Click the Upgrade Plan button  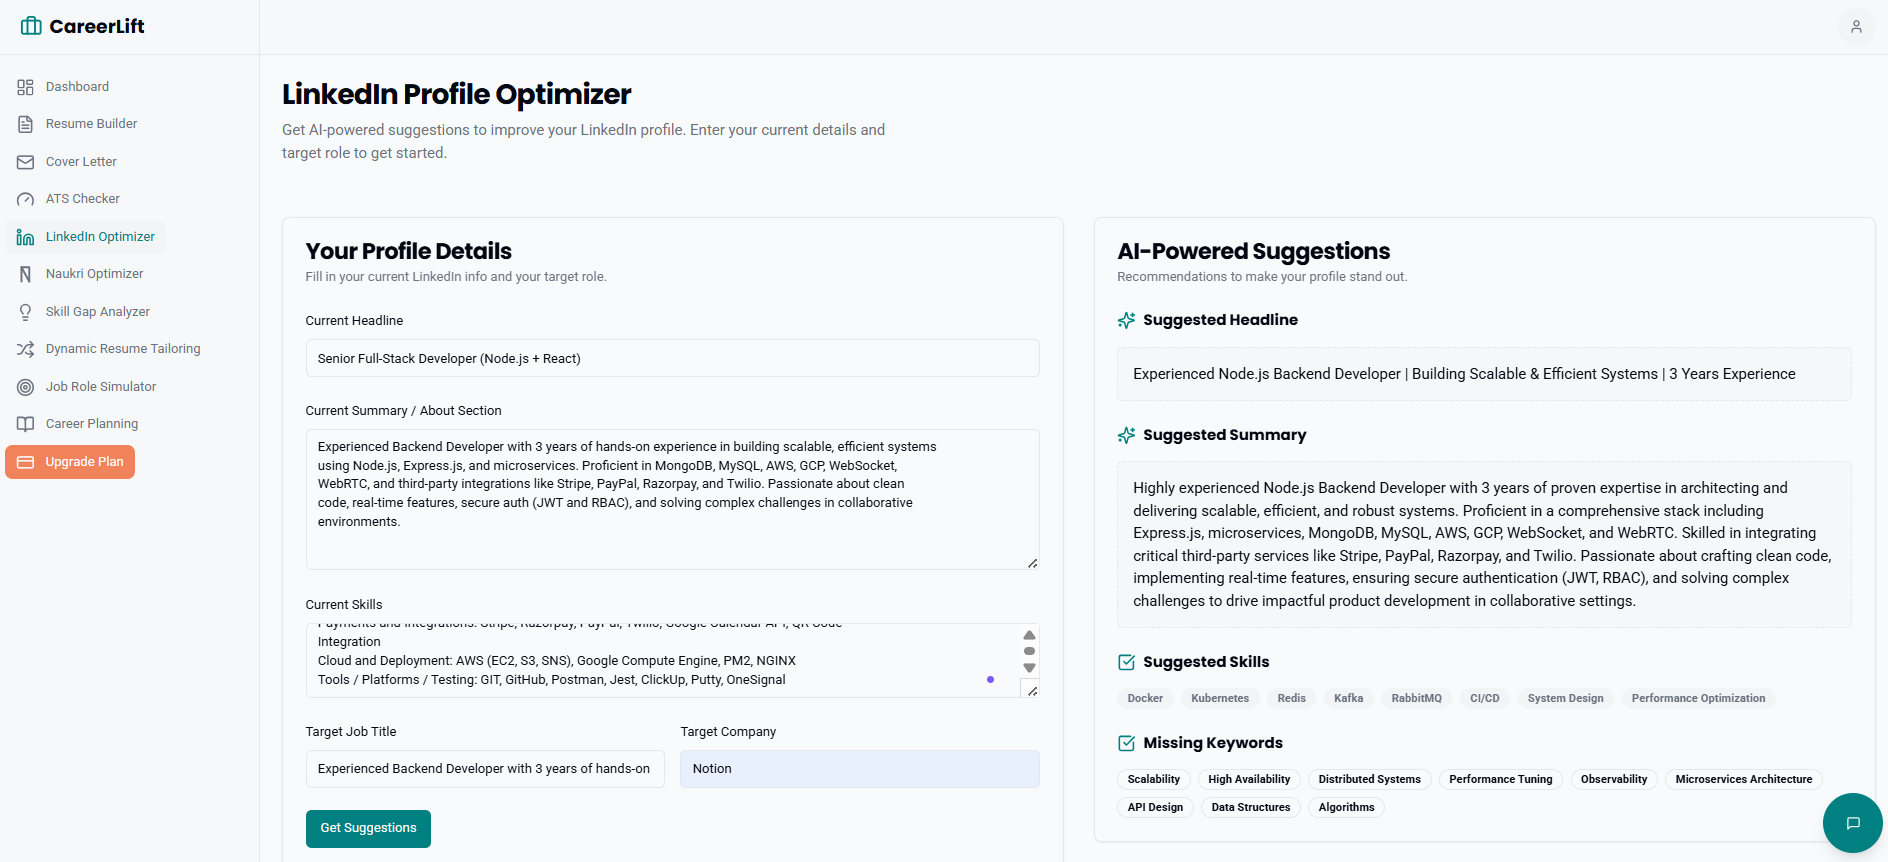70,461
